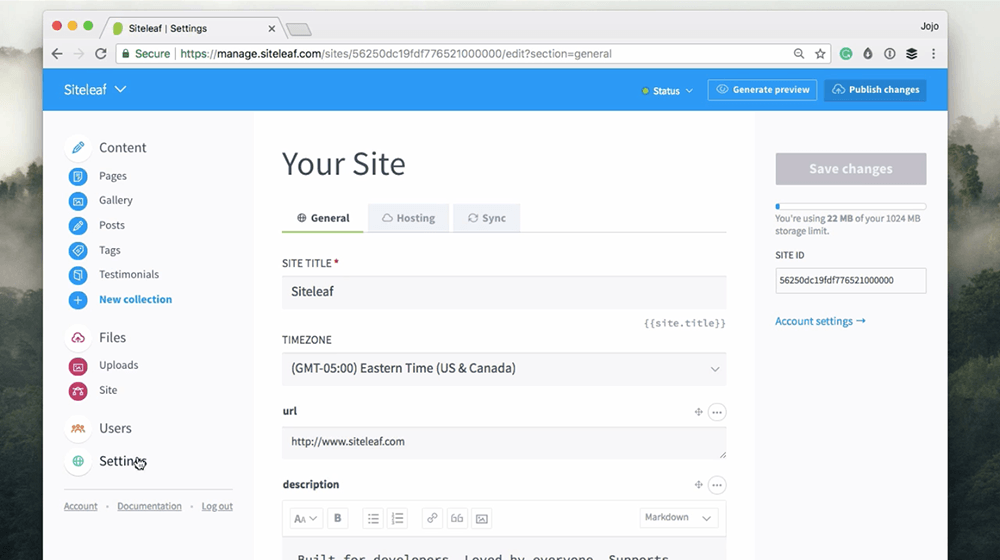Click the storage usage progress bar
This screenshot has width=1000, height=560.
pyautogui.click(x=851, y=207)
